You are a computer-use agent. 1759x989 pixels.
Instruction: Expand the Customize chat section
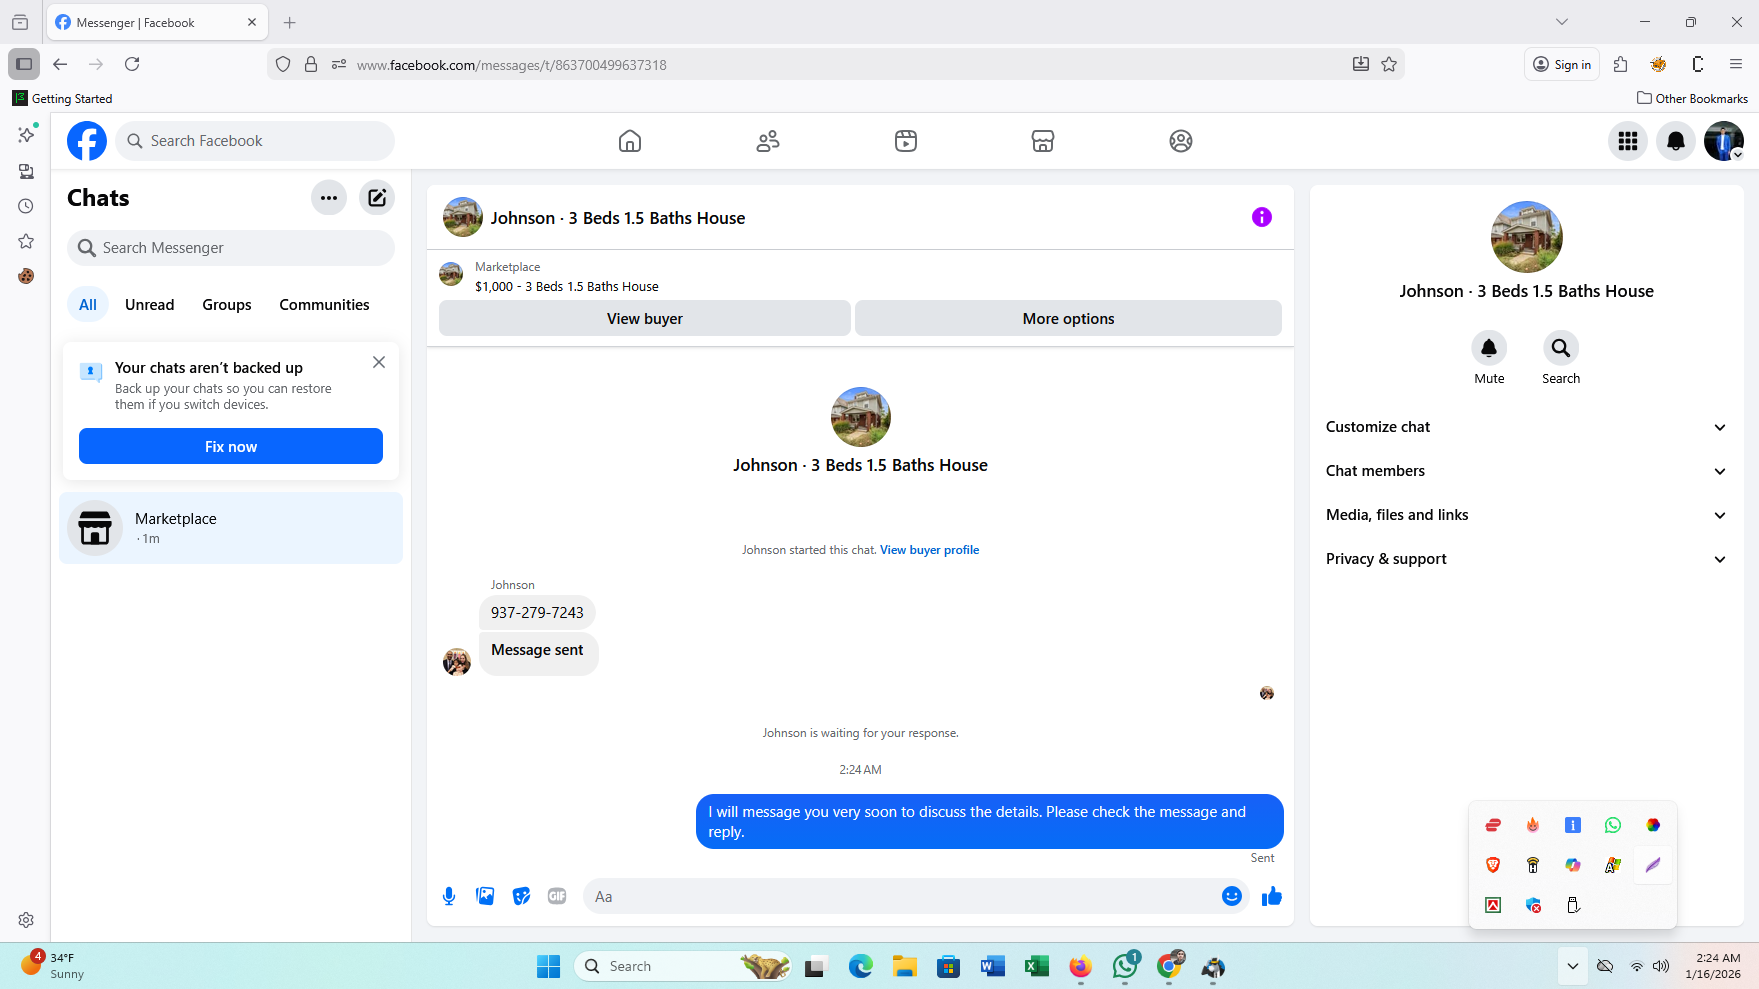click(x=1526, y=427)
